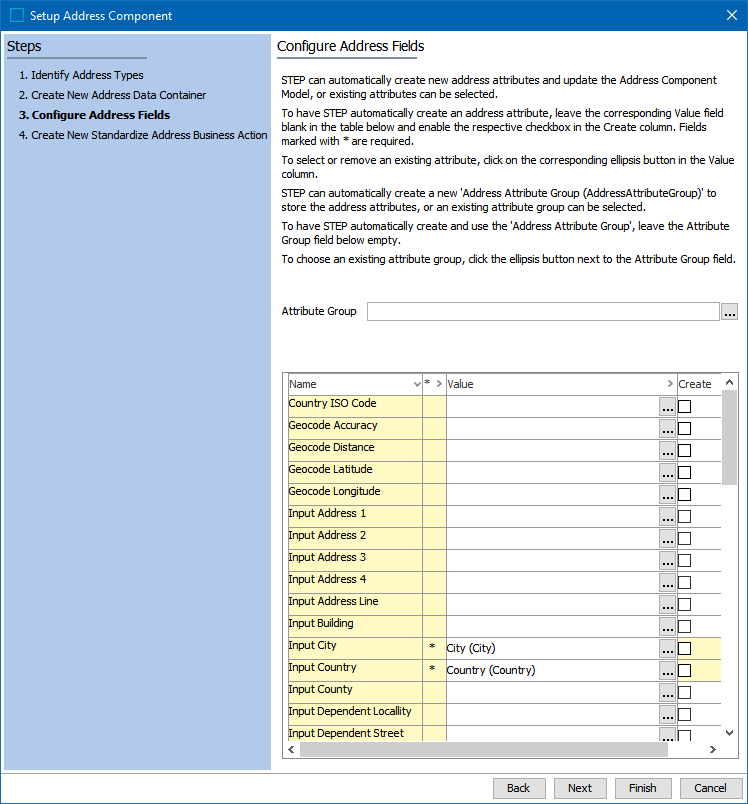Click ellipsis button for Input Address 3
The width and height of the screenshot is (748, 804).
click(x=668, y=561)
